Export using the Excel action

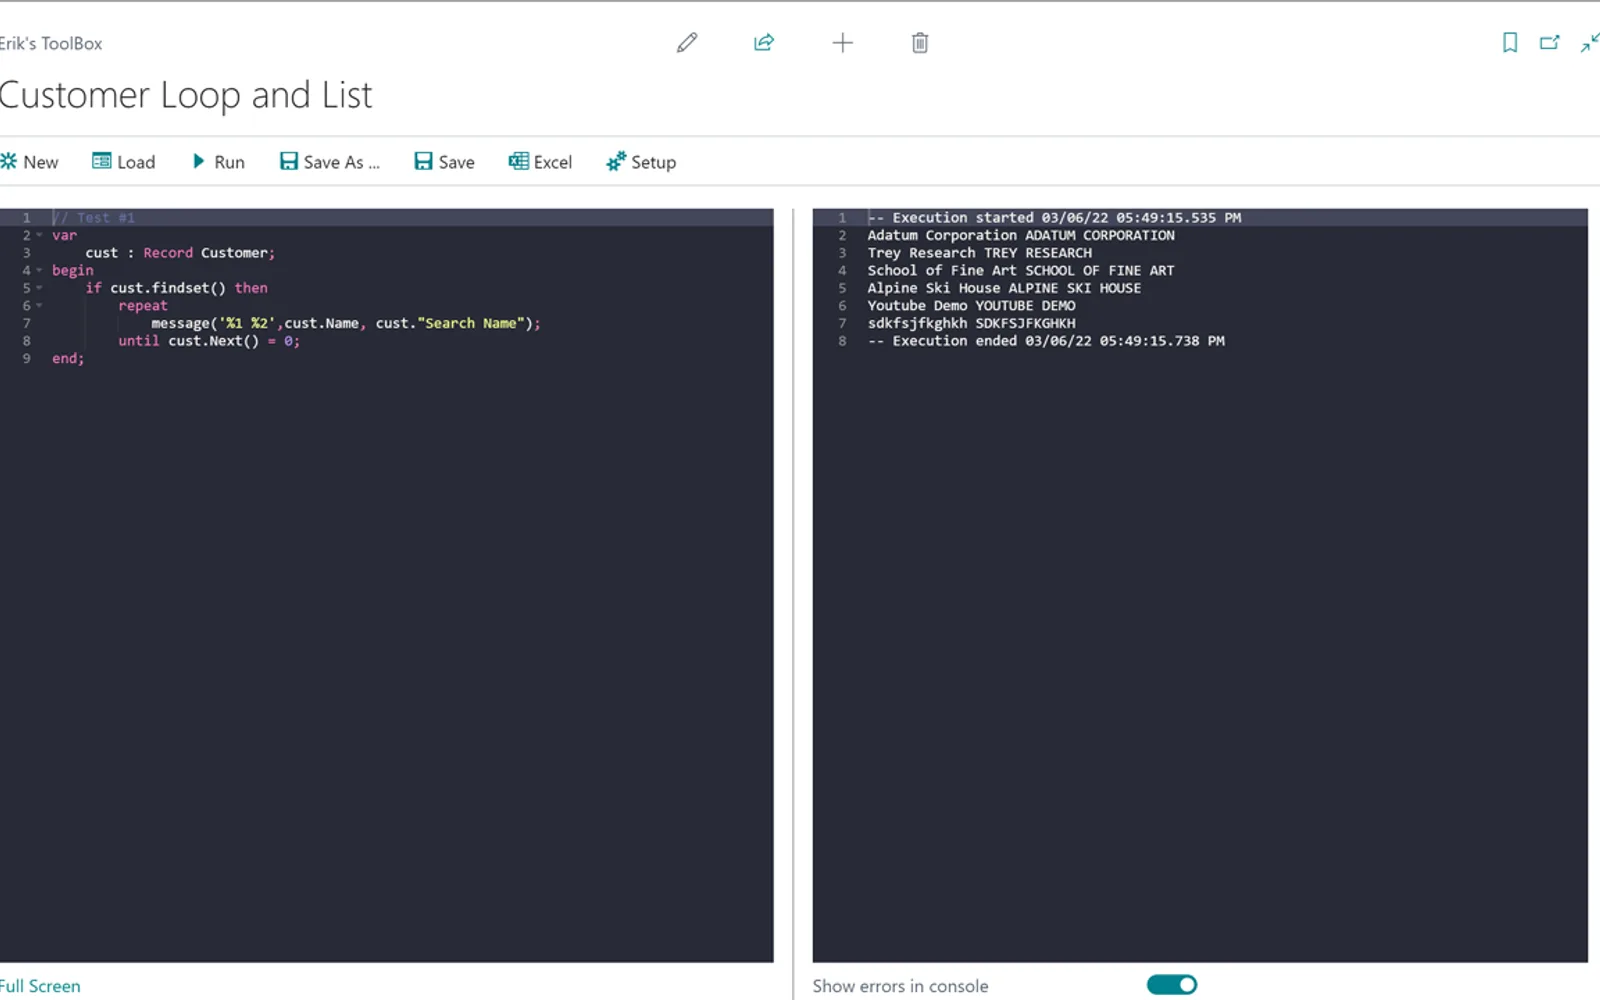[541, 162]
